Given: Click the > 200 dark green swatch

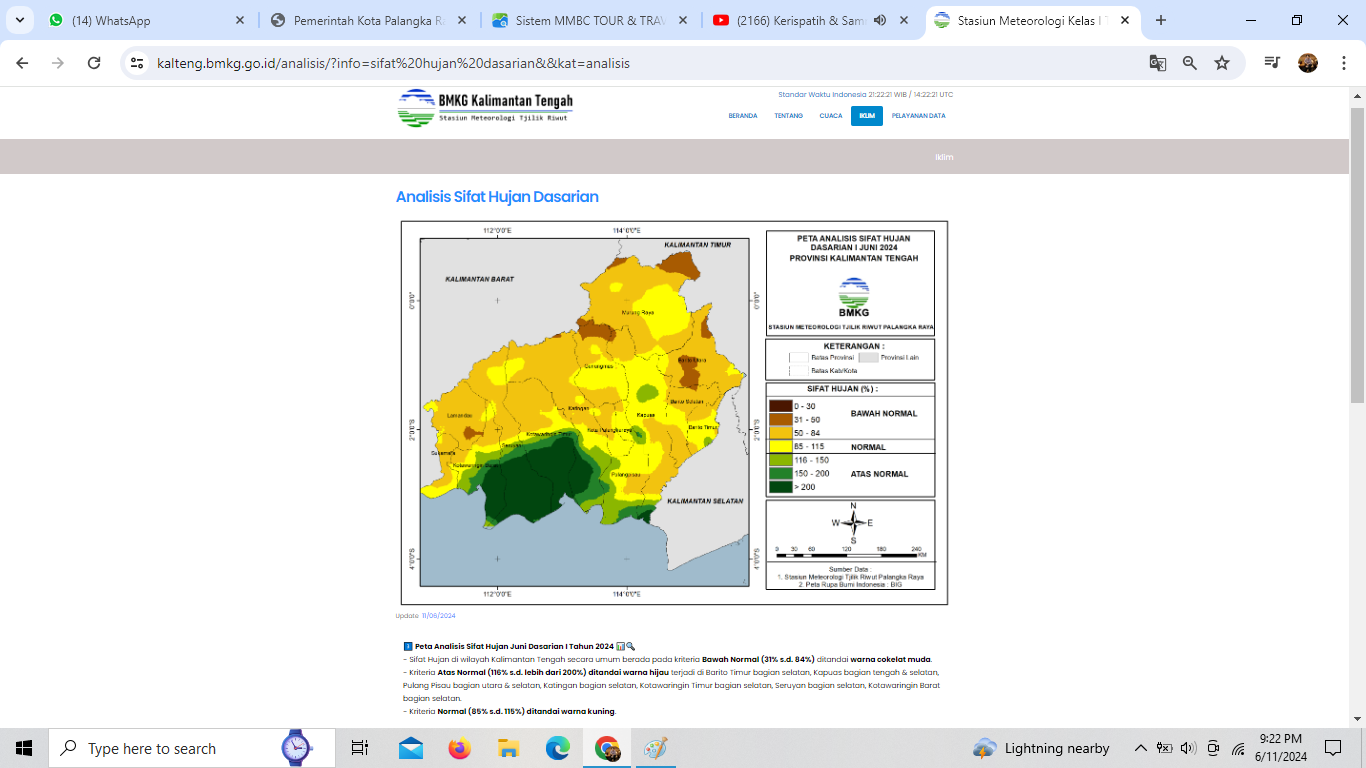Looking at the screenshot, I should point(781,487).
